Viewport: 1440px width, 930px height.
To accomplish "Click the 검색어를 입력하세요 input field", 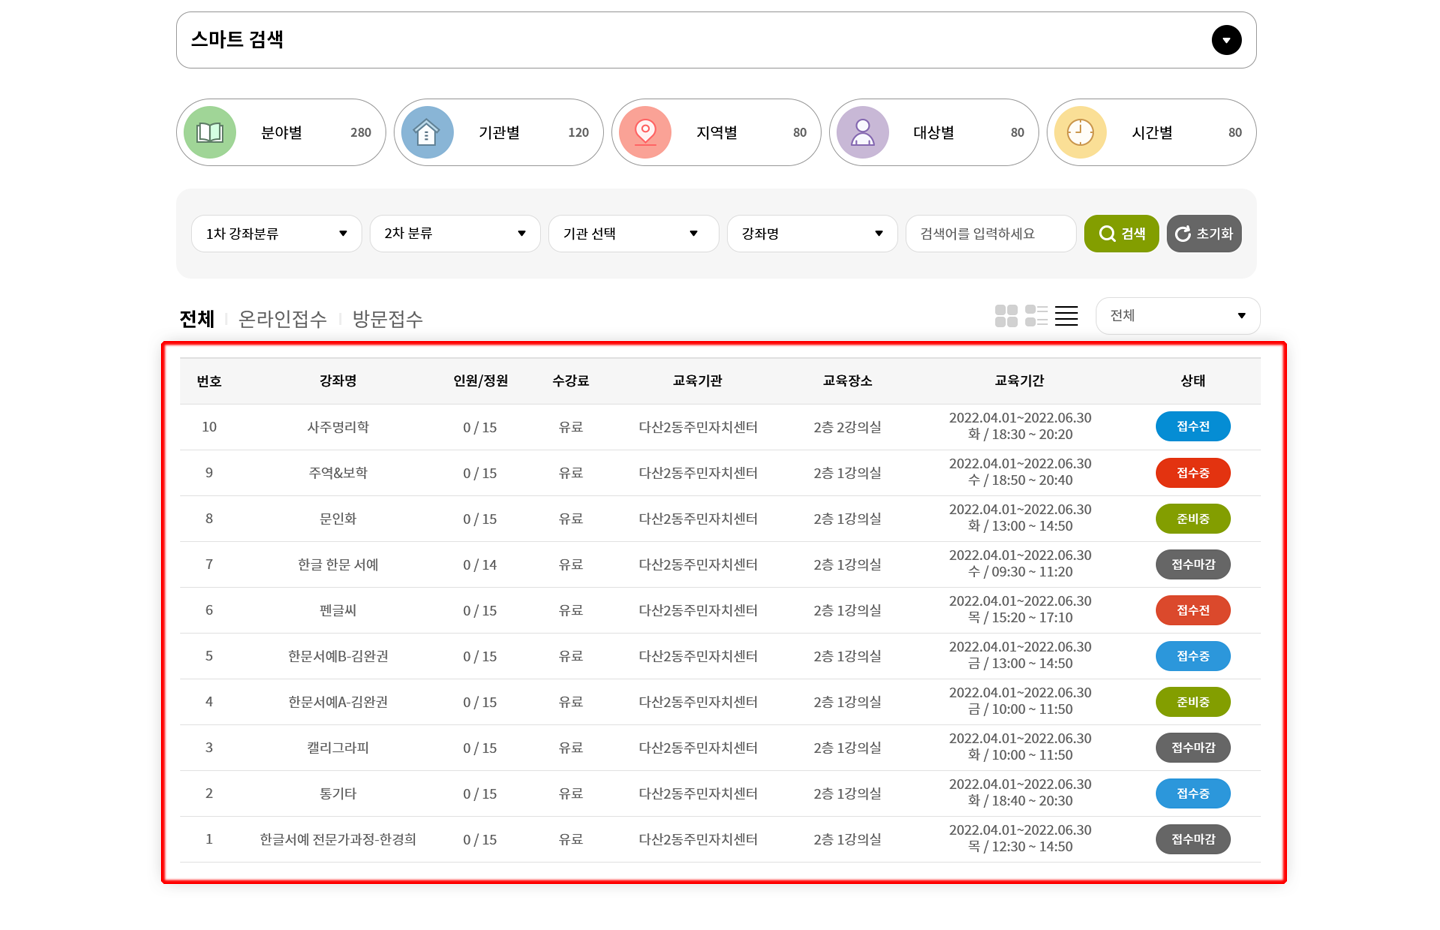I will tap(990, 234).
